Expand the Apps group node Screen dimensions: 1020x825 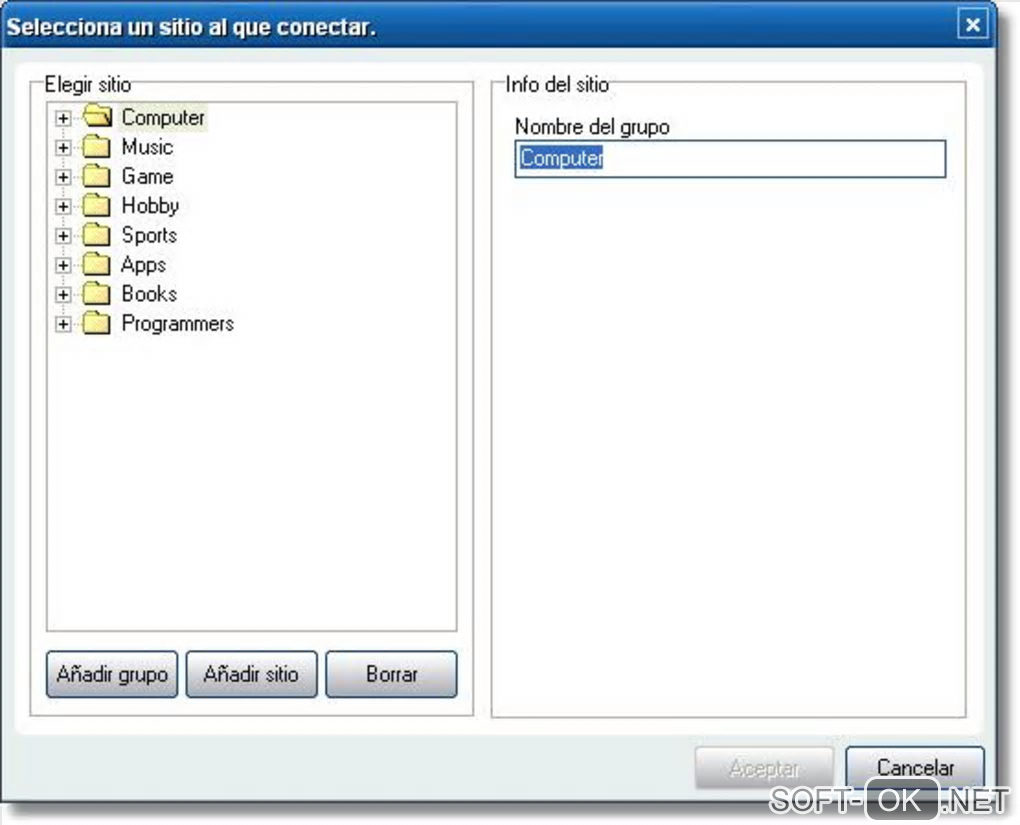63,265
